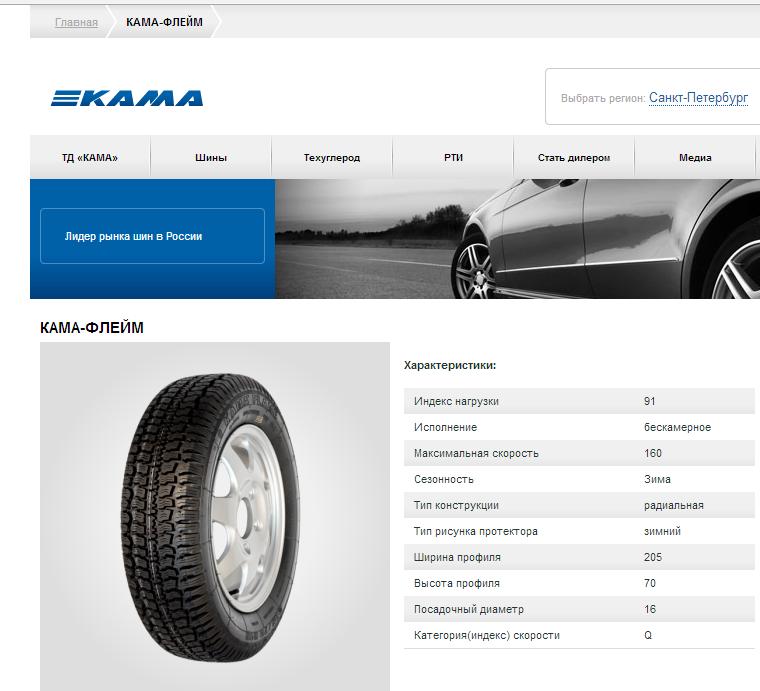Screen dimensions: 760x691
Task: Click the tread value зимний
Action: [x=662, y=532]
